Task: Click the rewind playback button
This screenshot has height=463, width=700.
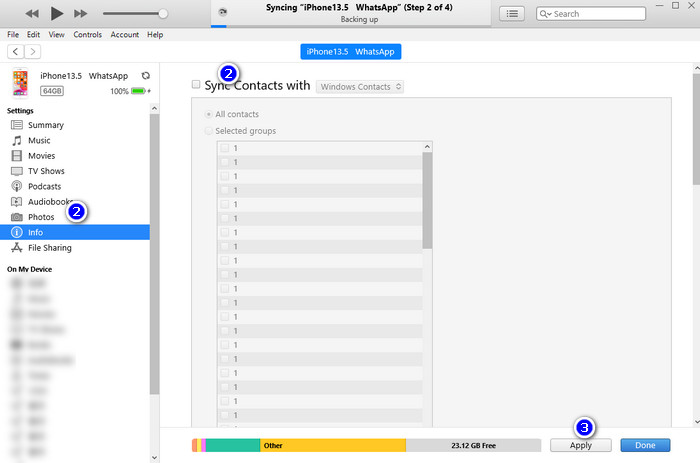Action: (x=32, y=14)
